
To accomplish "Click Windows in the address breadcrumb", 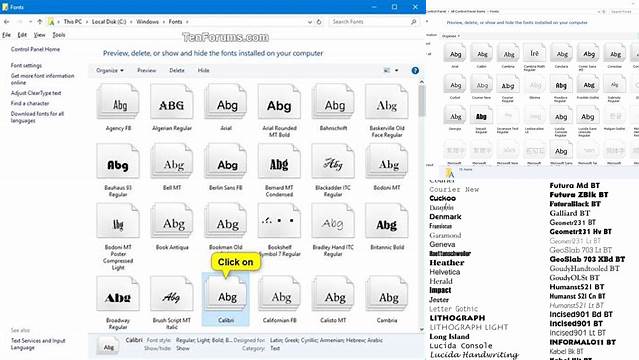I will click(x=148, y=22).
